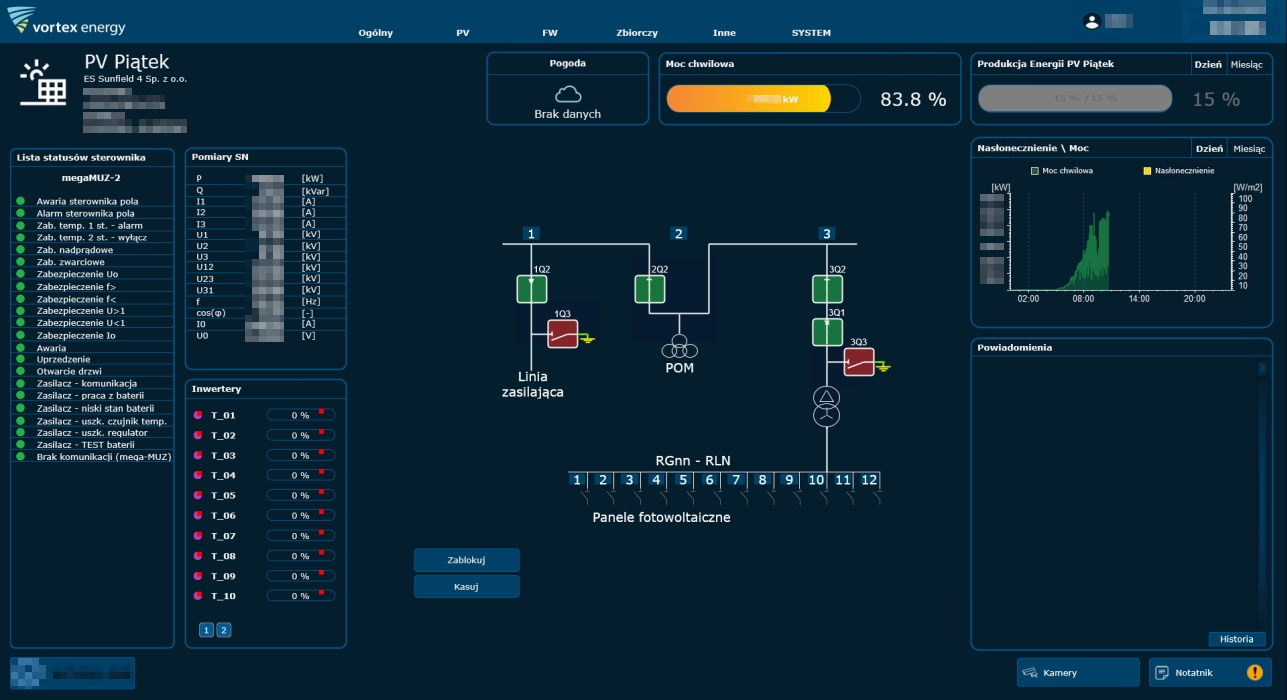This screenshot has height=700, width=1287.
Task: Open the Zbiorczy menu
Action: pos(637,33)
